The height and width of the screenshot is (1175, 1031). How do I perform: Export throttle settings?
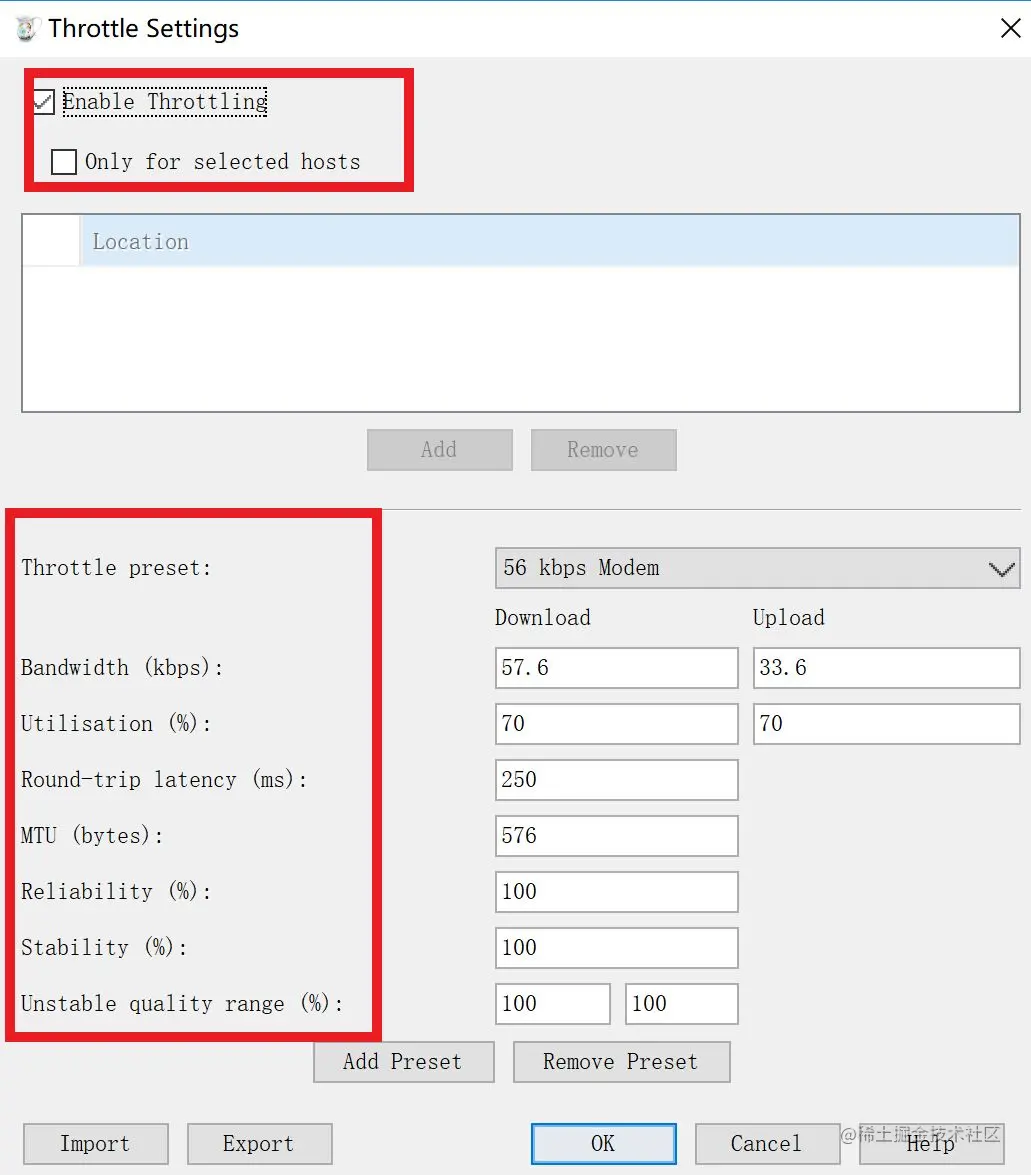pyautogui.click(x=259, y=1144)
